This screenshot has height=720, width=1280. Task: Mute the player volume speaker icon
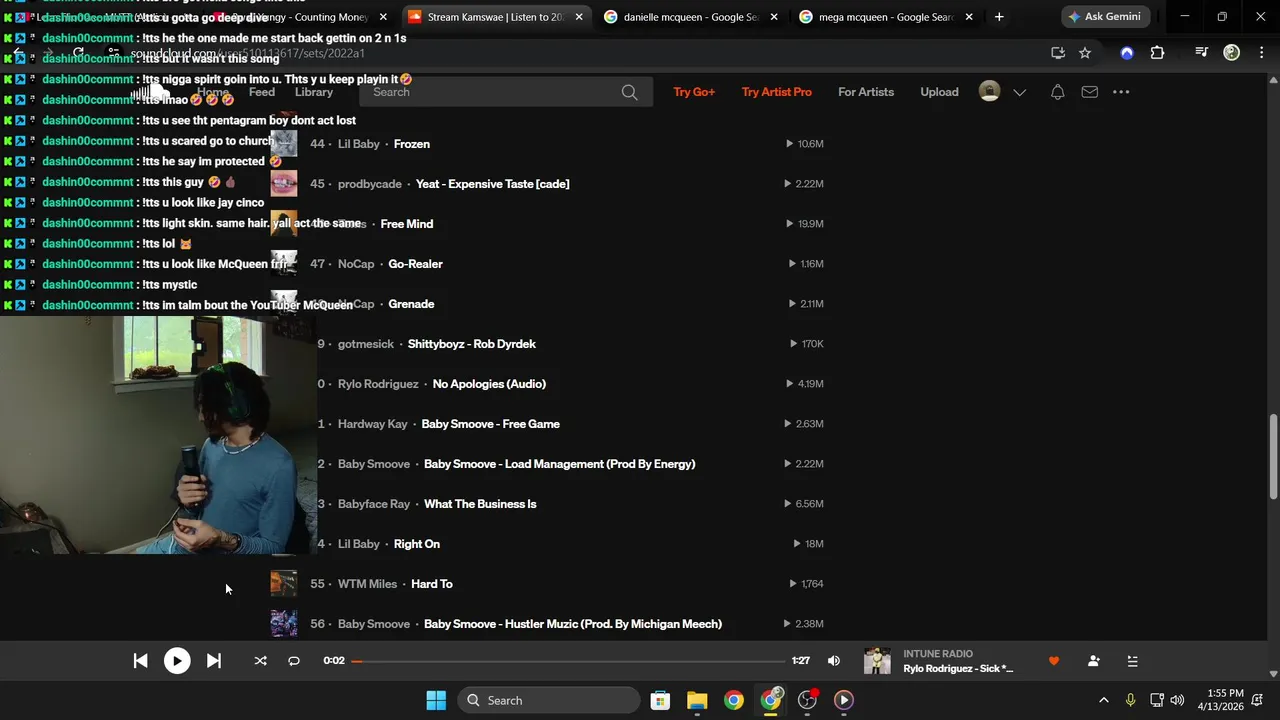[x=834, y=661]
